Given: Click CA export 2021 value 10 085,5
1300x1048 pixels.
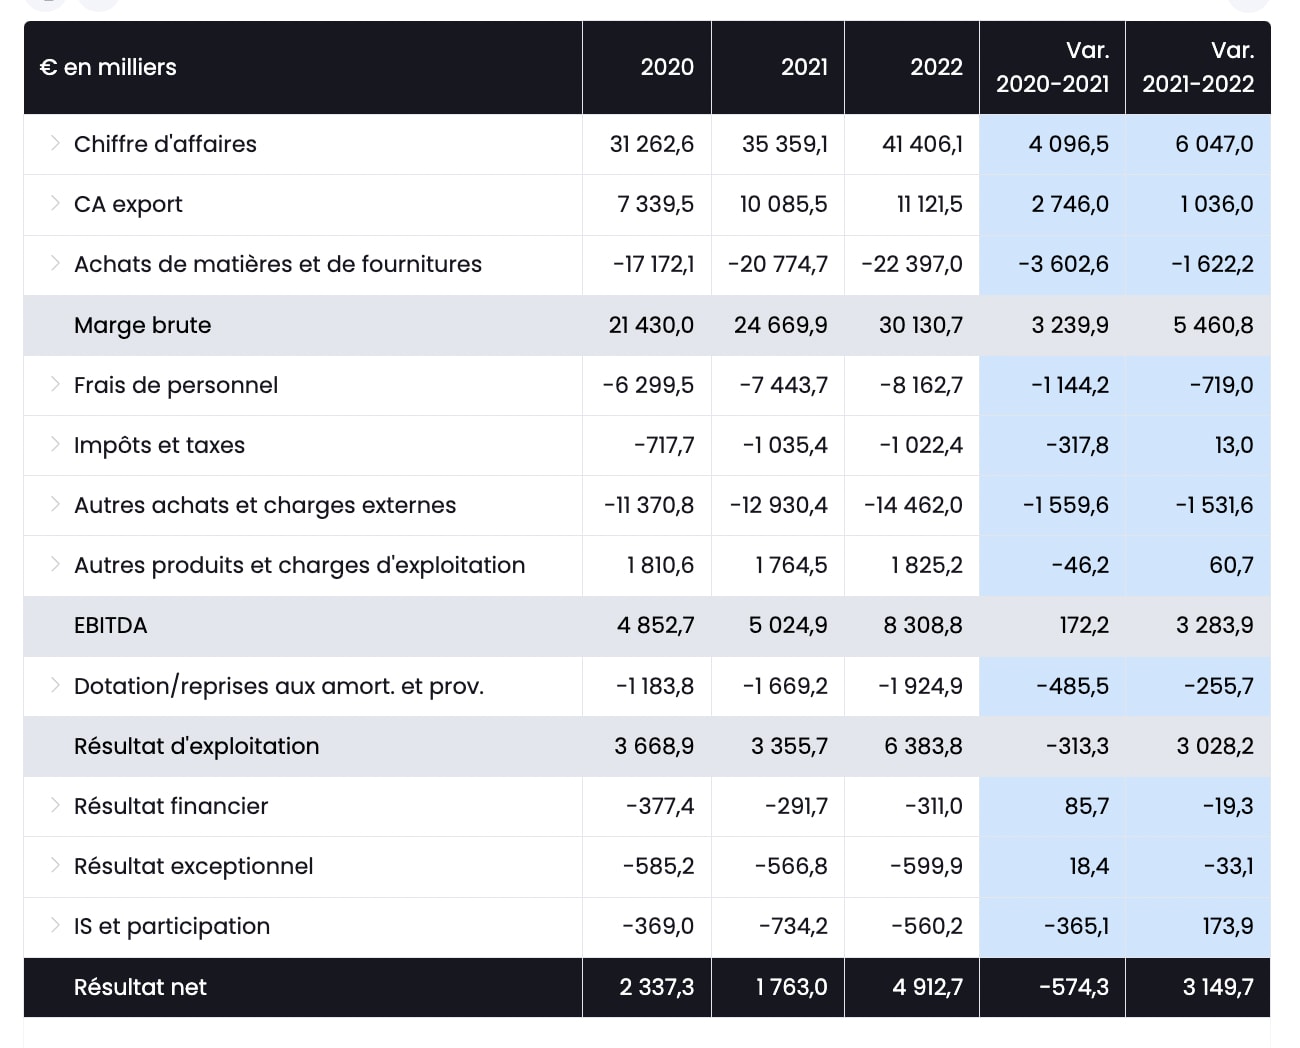Looking at the screenshot, I should point(783,204).
